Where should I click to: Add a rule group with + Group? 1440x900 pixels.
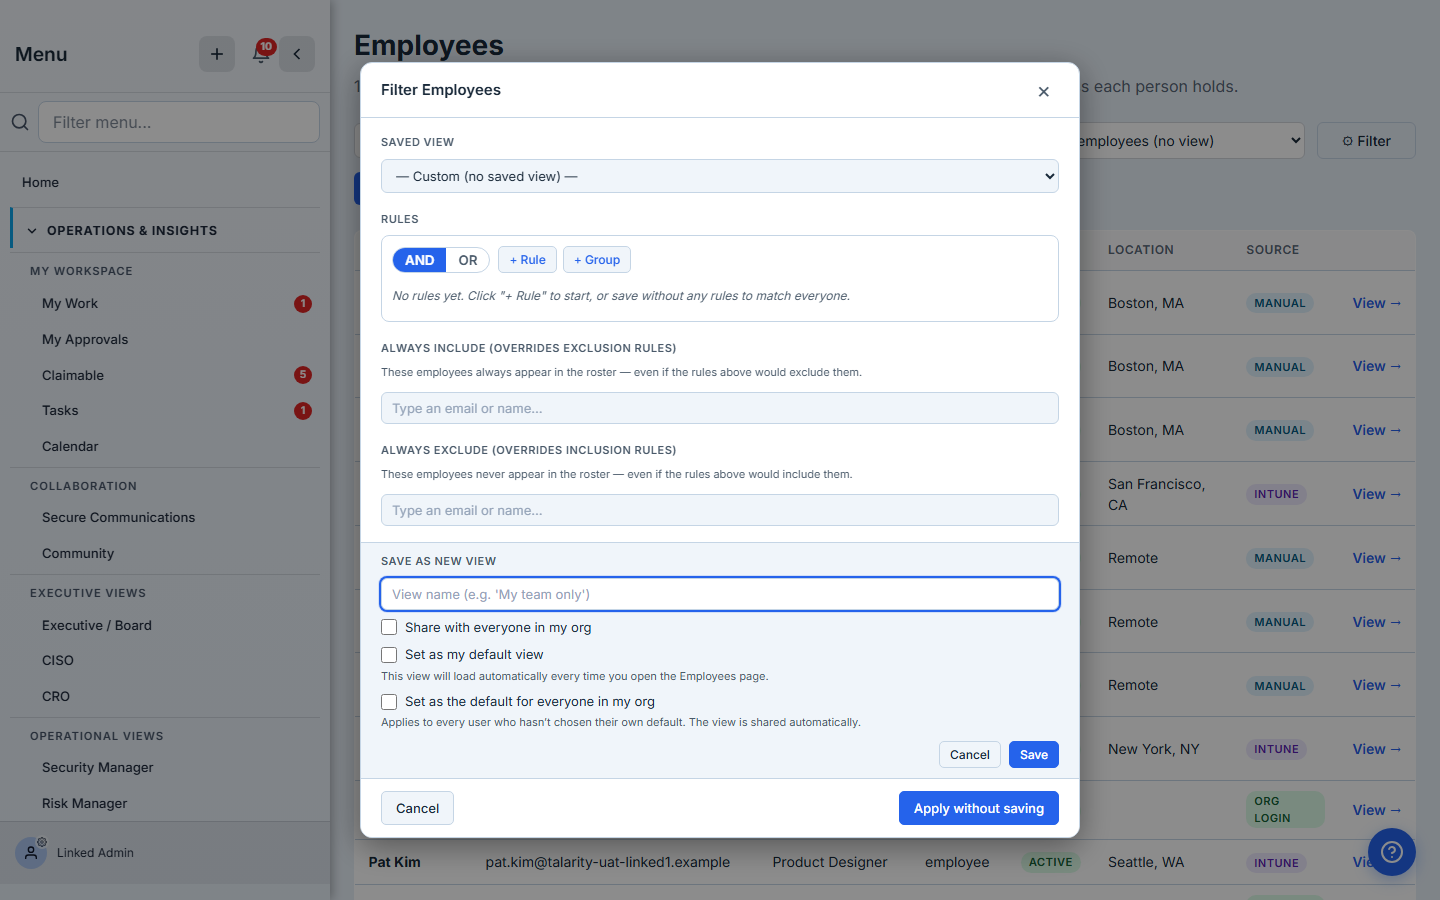click(x=597, y=260)
